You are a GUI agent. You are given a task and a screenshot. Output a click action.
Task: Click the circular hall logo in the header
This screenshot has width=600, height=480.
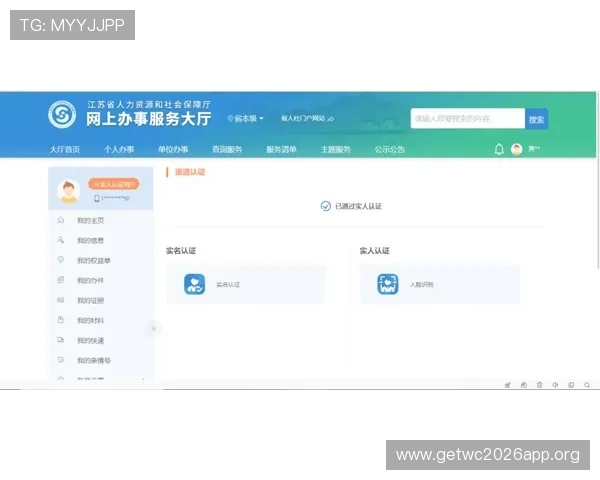pyautogui.click(x=62, y=114)
